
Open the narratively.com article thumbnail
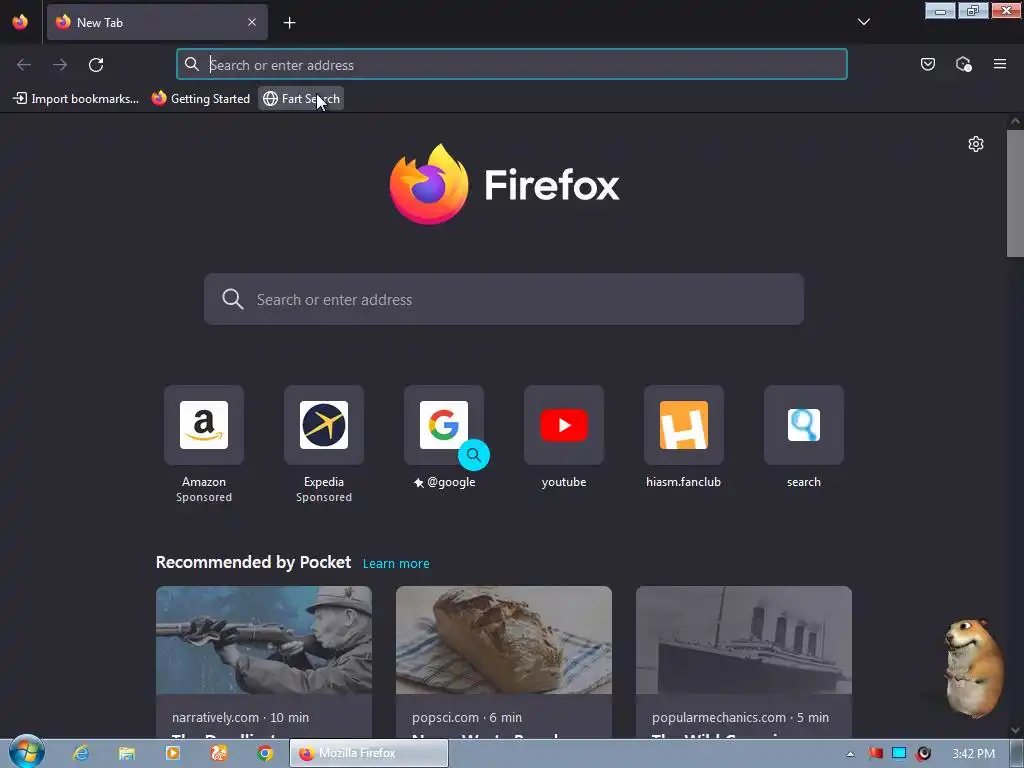click(264, 640)
